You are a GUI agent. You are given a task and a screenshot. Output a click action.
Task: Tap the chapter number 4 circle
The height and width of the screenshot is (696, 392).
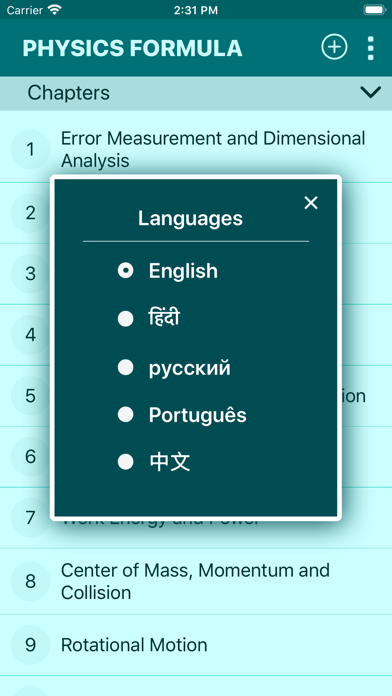[30, 335]
